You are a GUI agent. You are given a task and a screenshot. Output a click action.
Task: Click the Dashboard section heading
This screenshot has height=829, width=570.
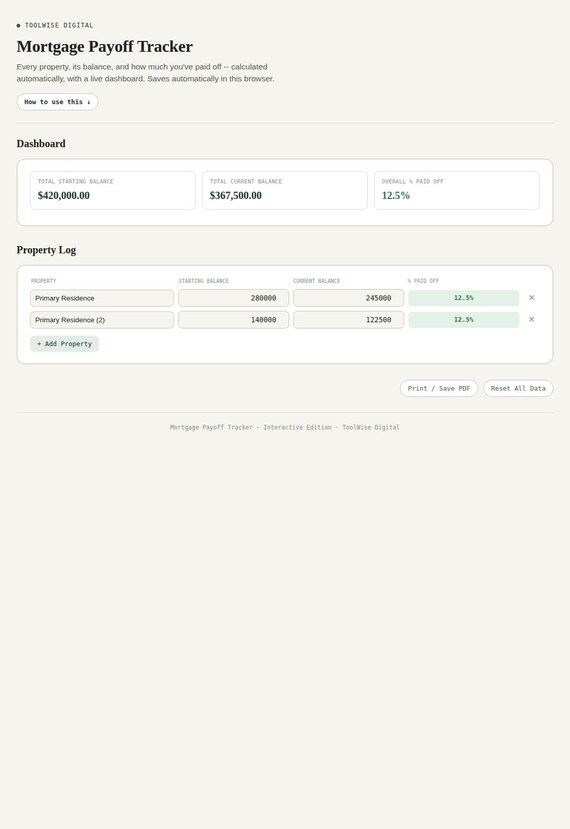(41, 144)
